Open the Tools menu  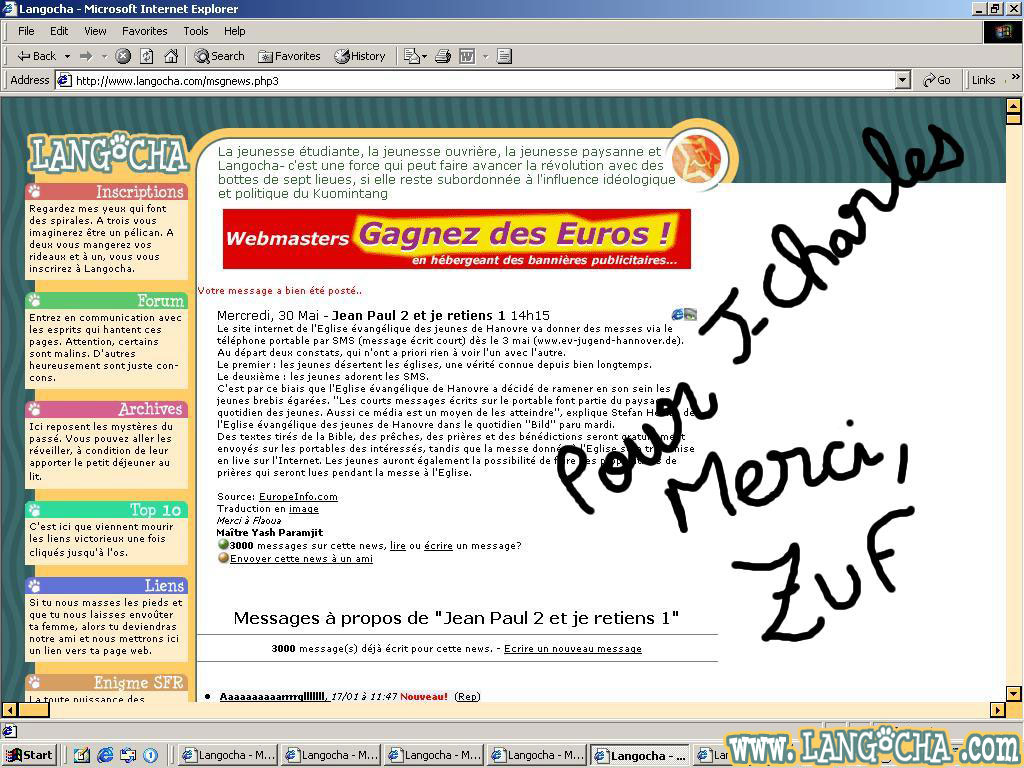(196, 31)
